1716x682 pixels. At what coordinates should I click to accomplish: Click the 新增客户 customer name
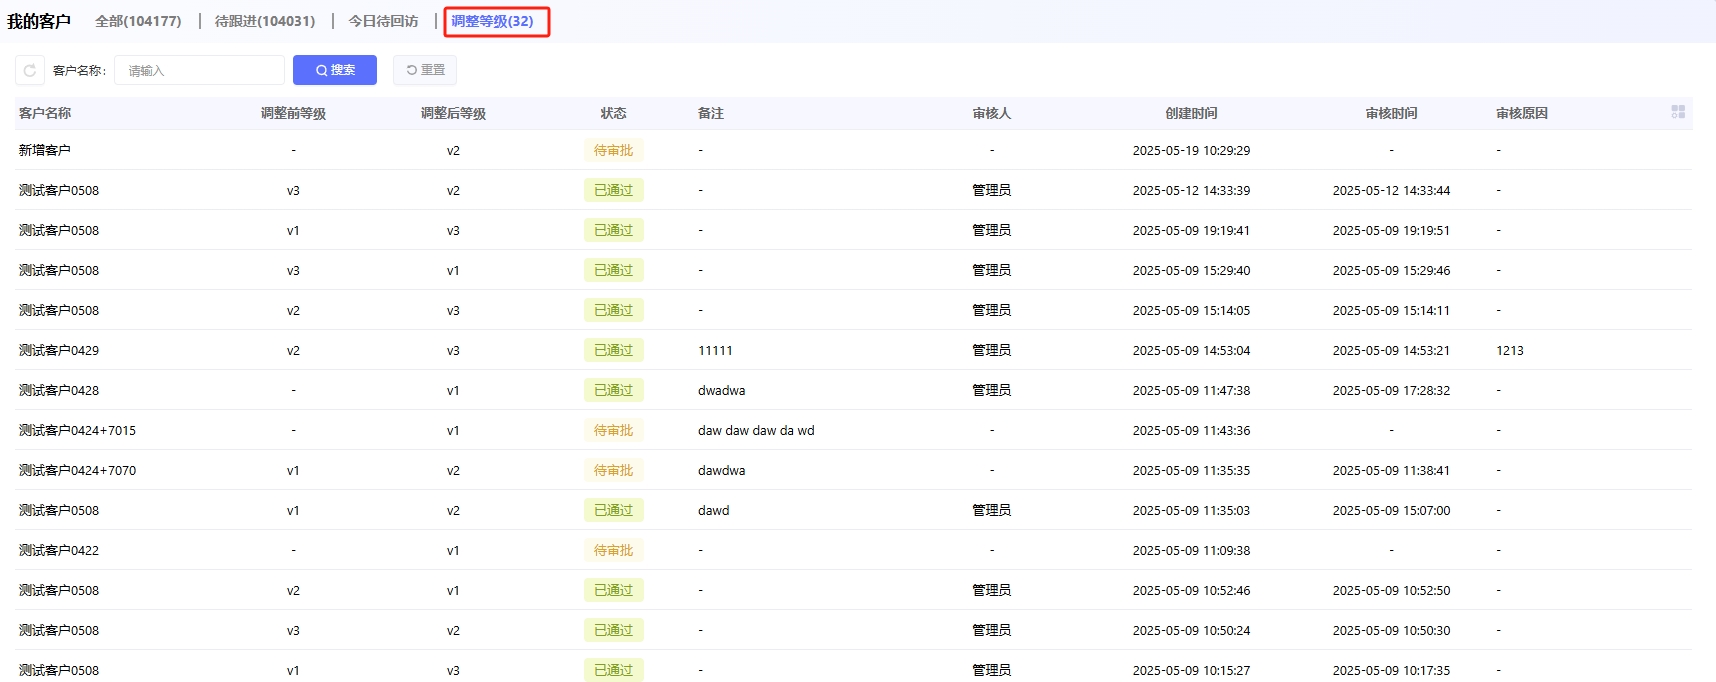click(45, 150)
